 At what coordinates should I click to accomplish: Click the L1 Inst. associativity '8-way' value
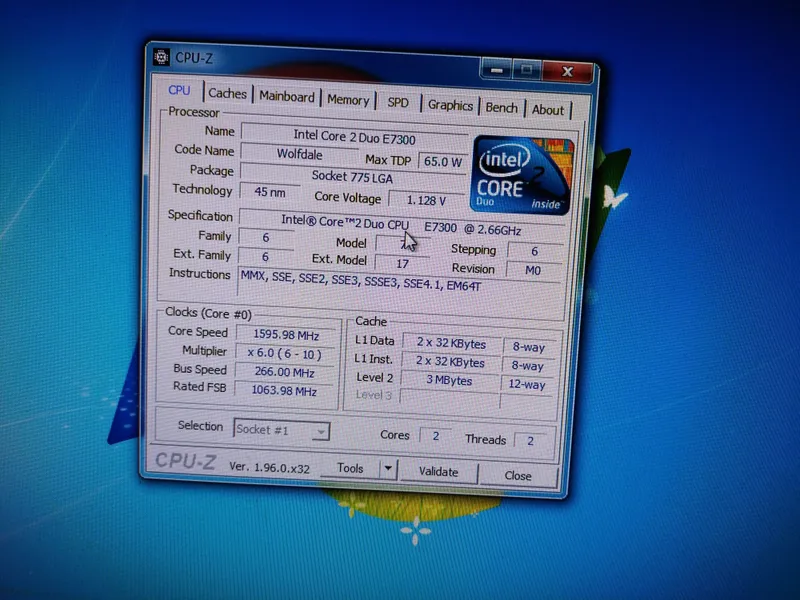coord(528,366)
